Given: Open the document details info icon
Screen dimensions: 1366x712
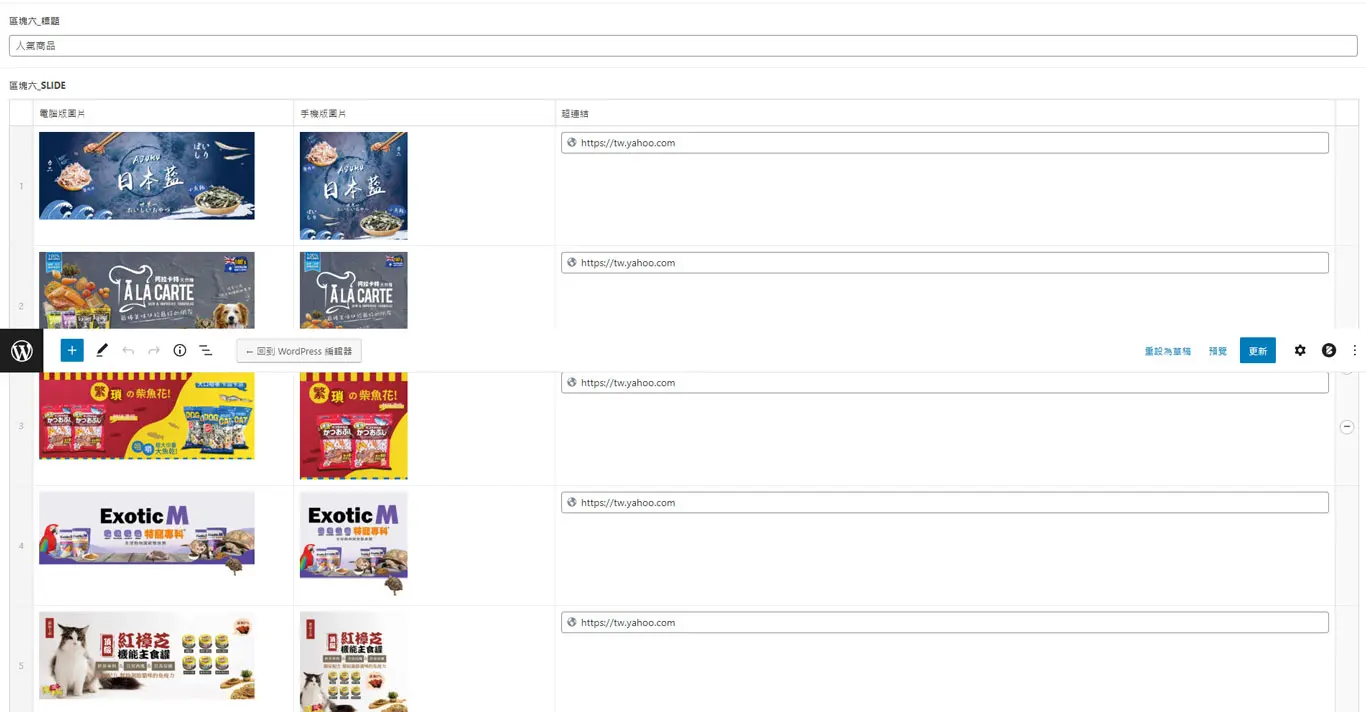Looking at the screenshot, I should 180,351.
